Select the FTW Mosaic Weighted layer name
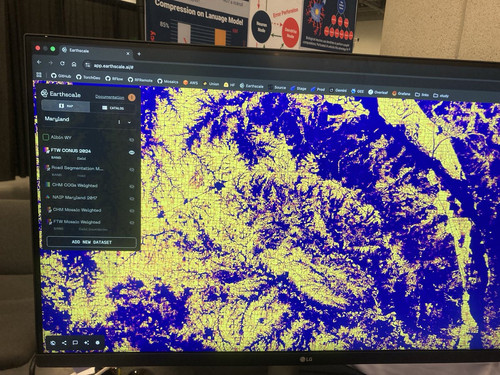The height and width of the screenshot is (375, 500). point(77,222)
